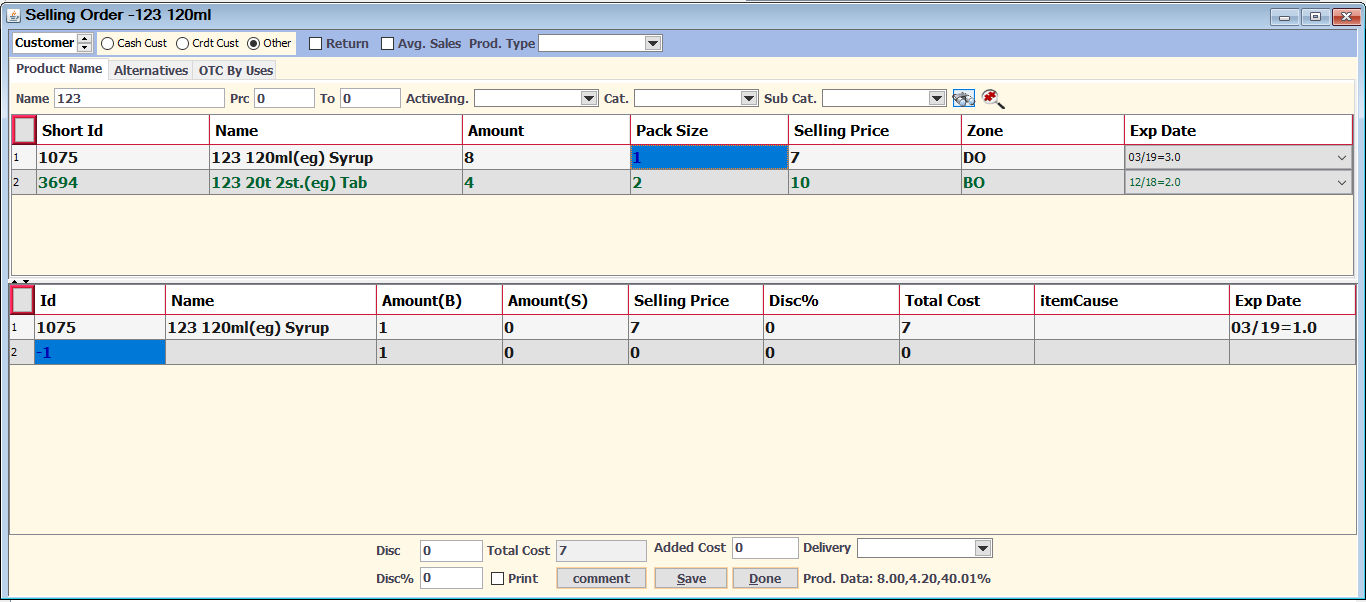The image size is (1366, 602).
Task: Click the Total Cost column header
Action: [967, 300]
